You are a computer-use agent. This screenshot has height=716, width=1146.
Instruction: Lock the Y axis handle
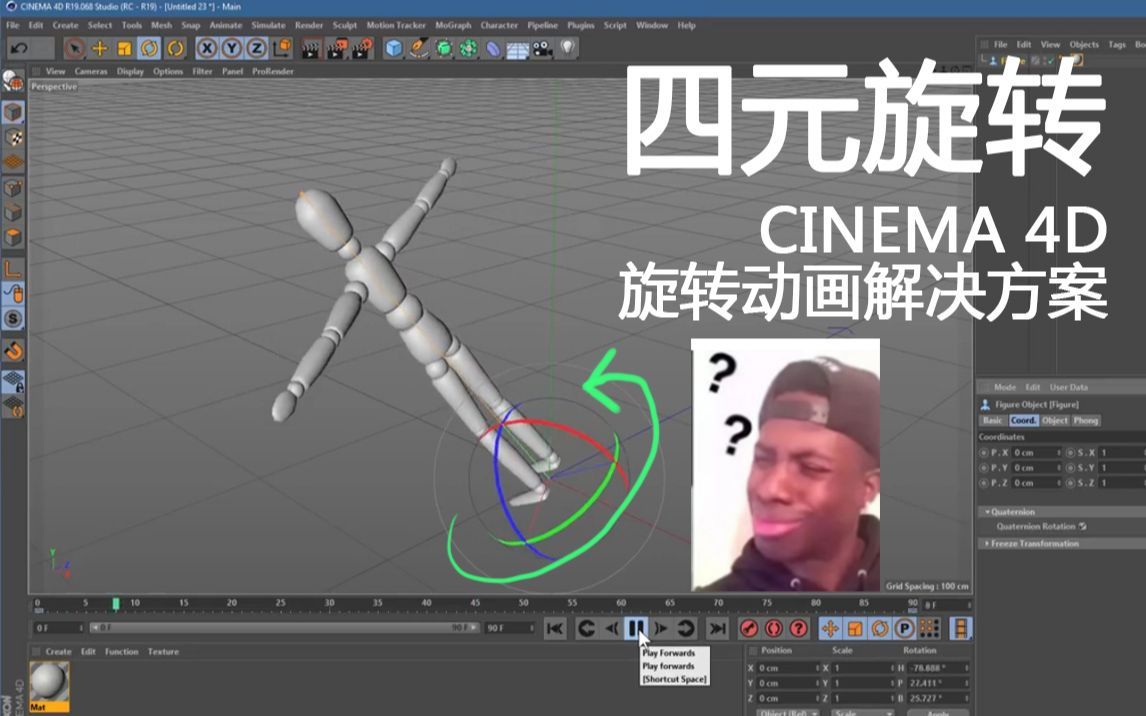[x=230, y=47]
